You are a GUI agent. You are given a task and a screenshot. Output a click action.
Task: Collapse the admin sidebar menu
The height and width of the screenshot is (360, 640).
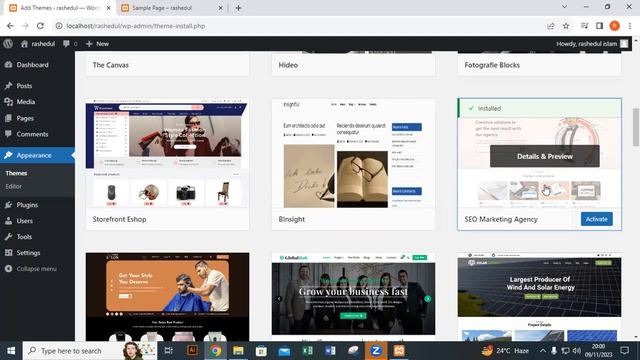(36, 269)
